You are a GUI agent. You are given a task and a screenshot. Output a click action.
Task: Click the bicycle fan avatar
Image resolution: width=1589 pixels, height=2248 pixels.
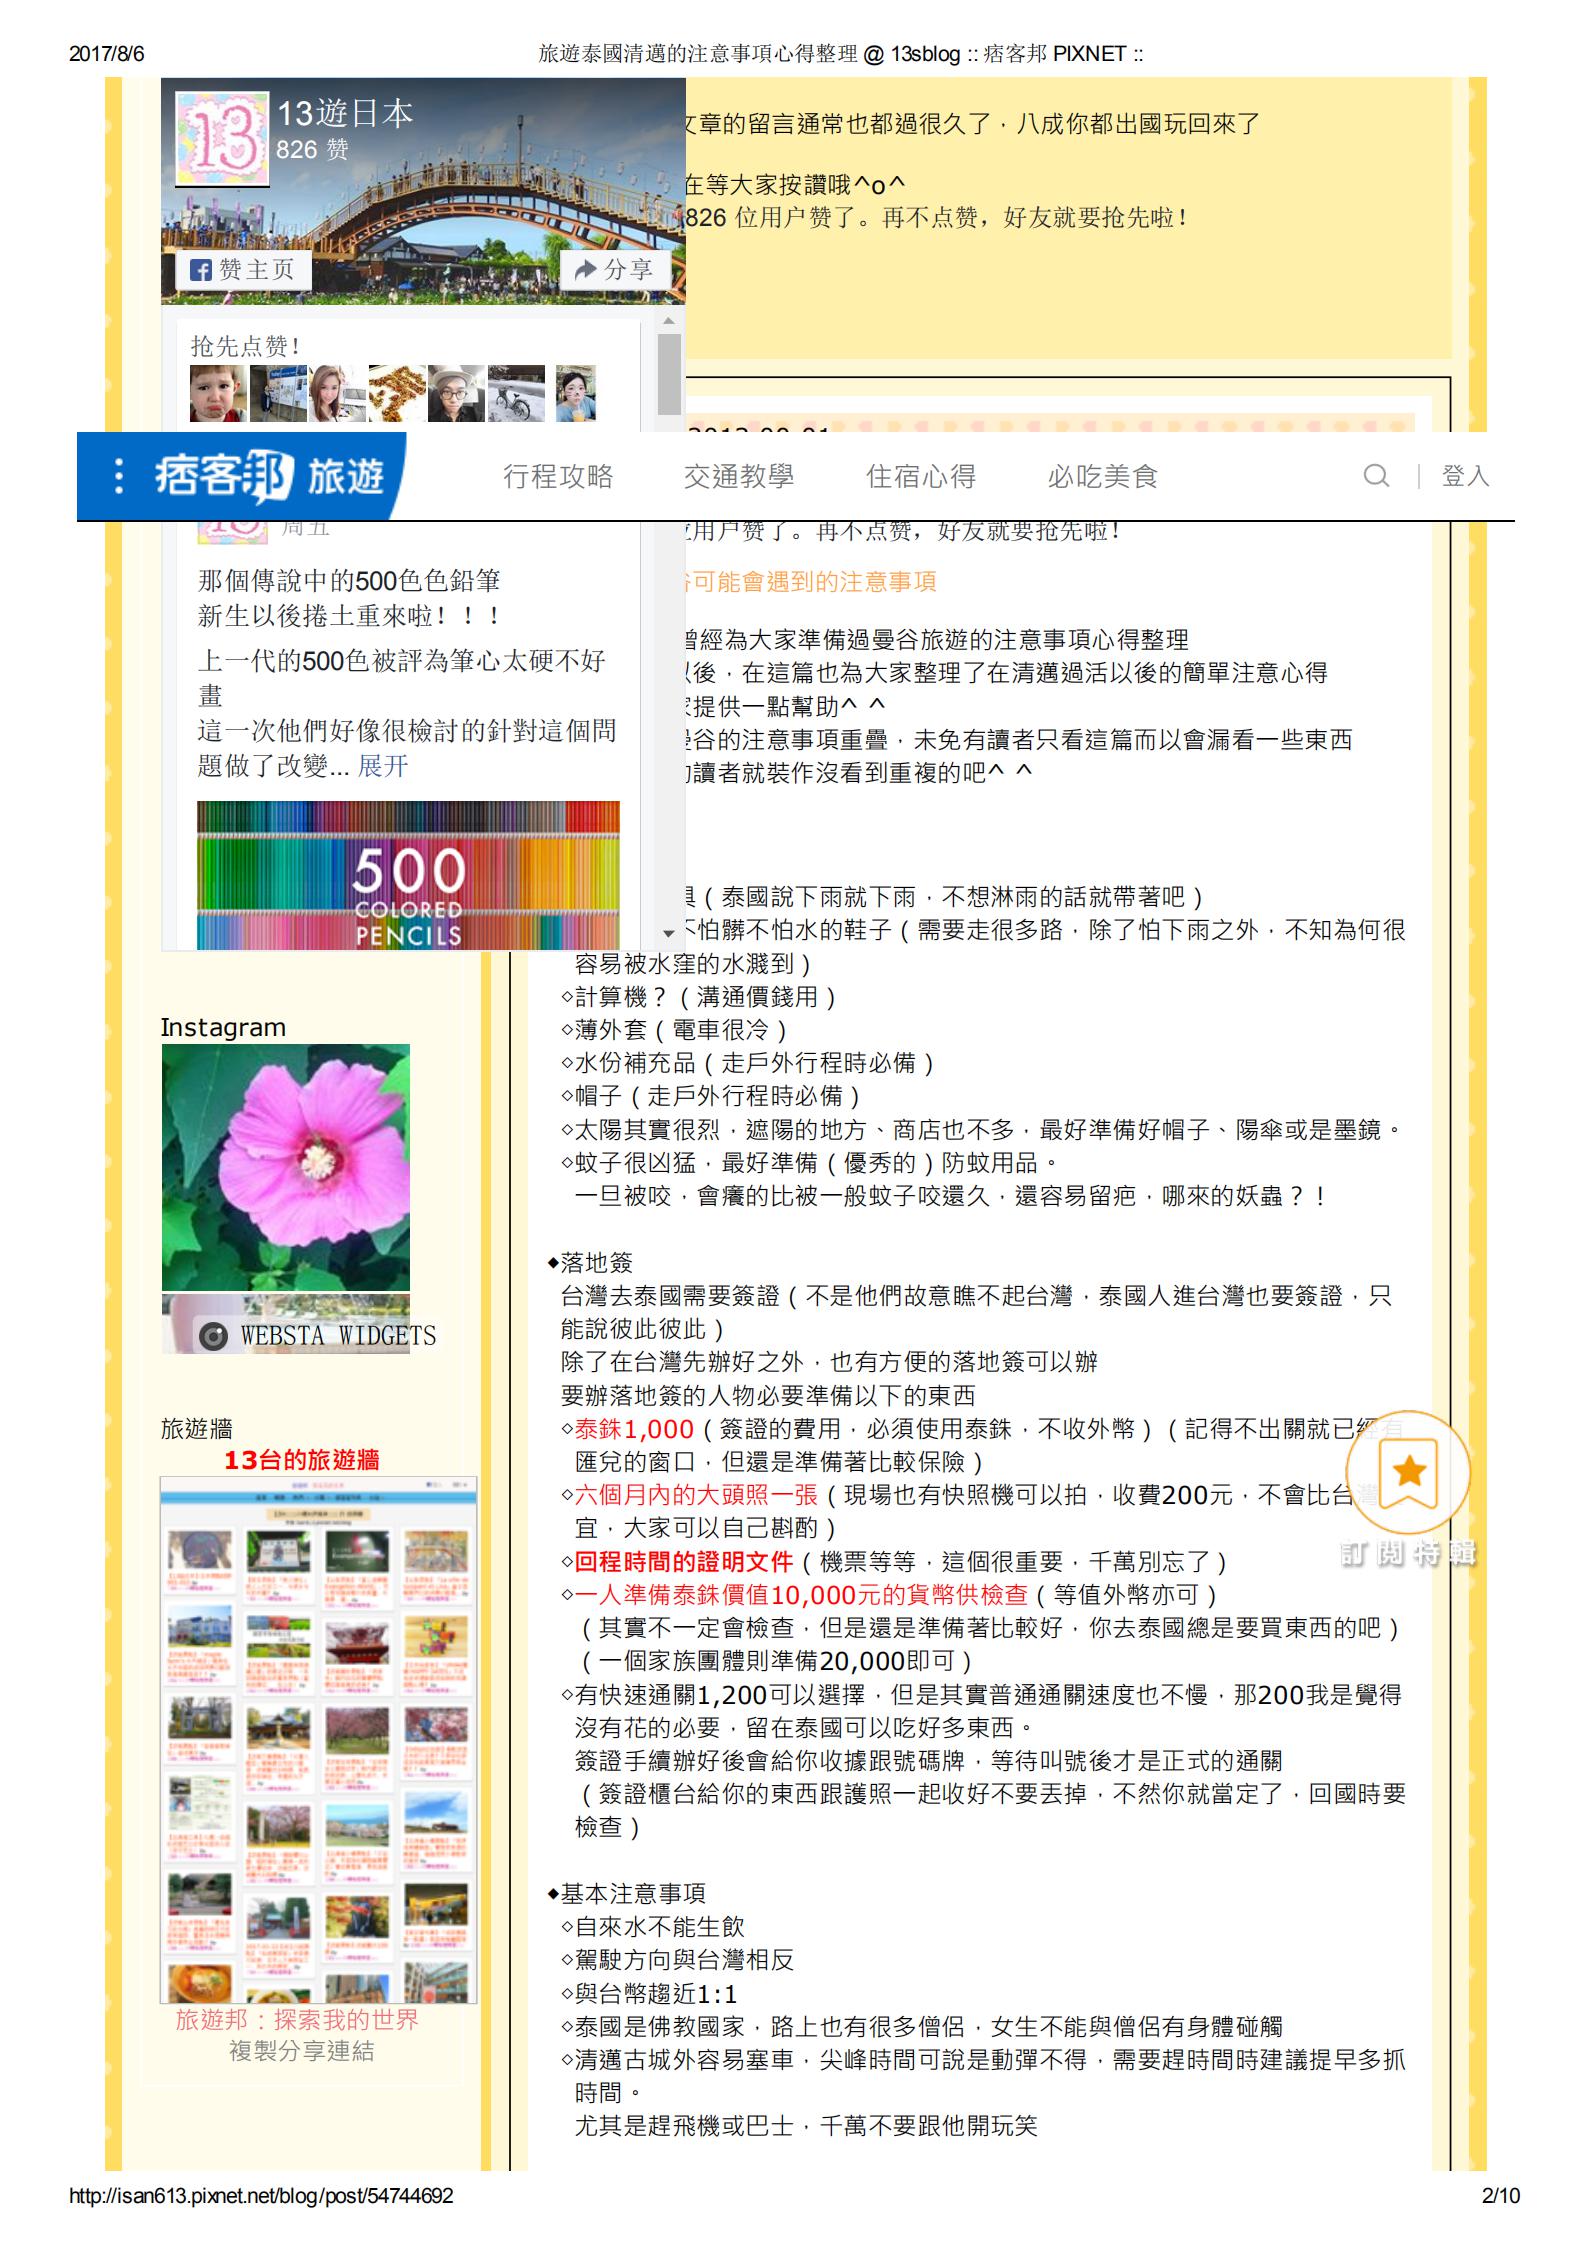coord(516,393)
